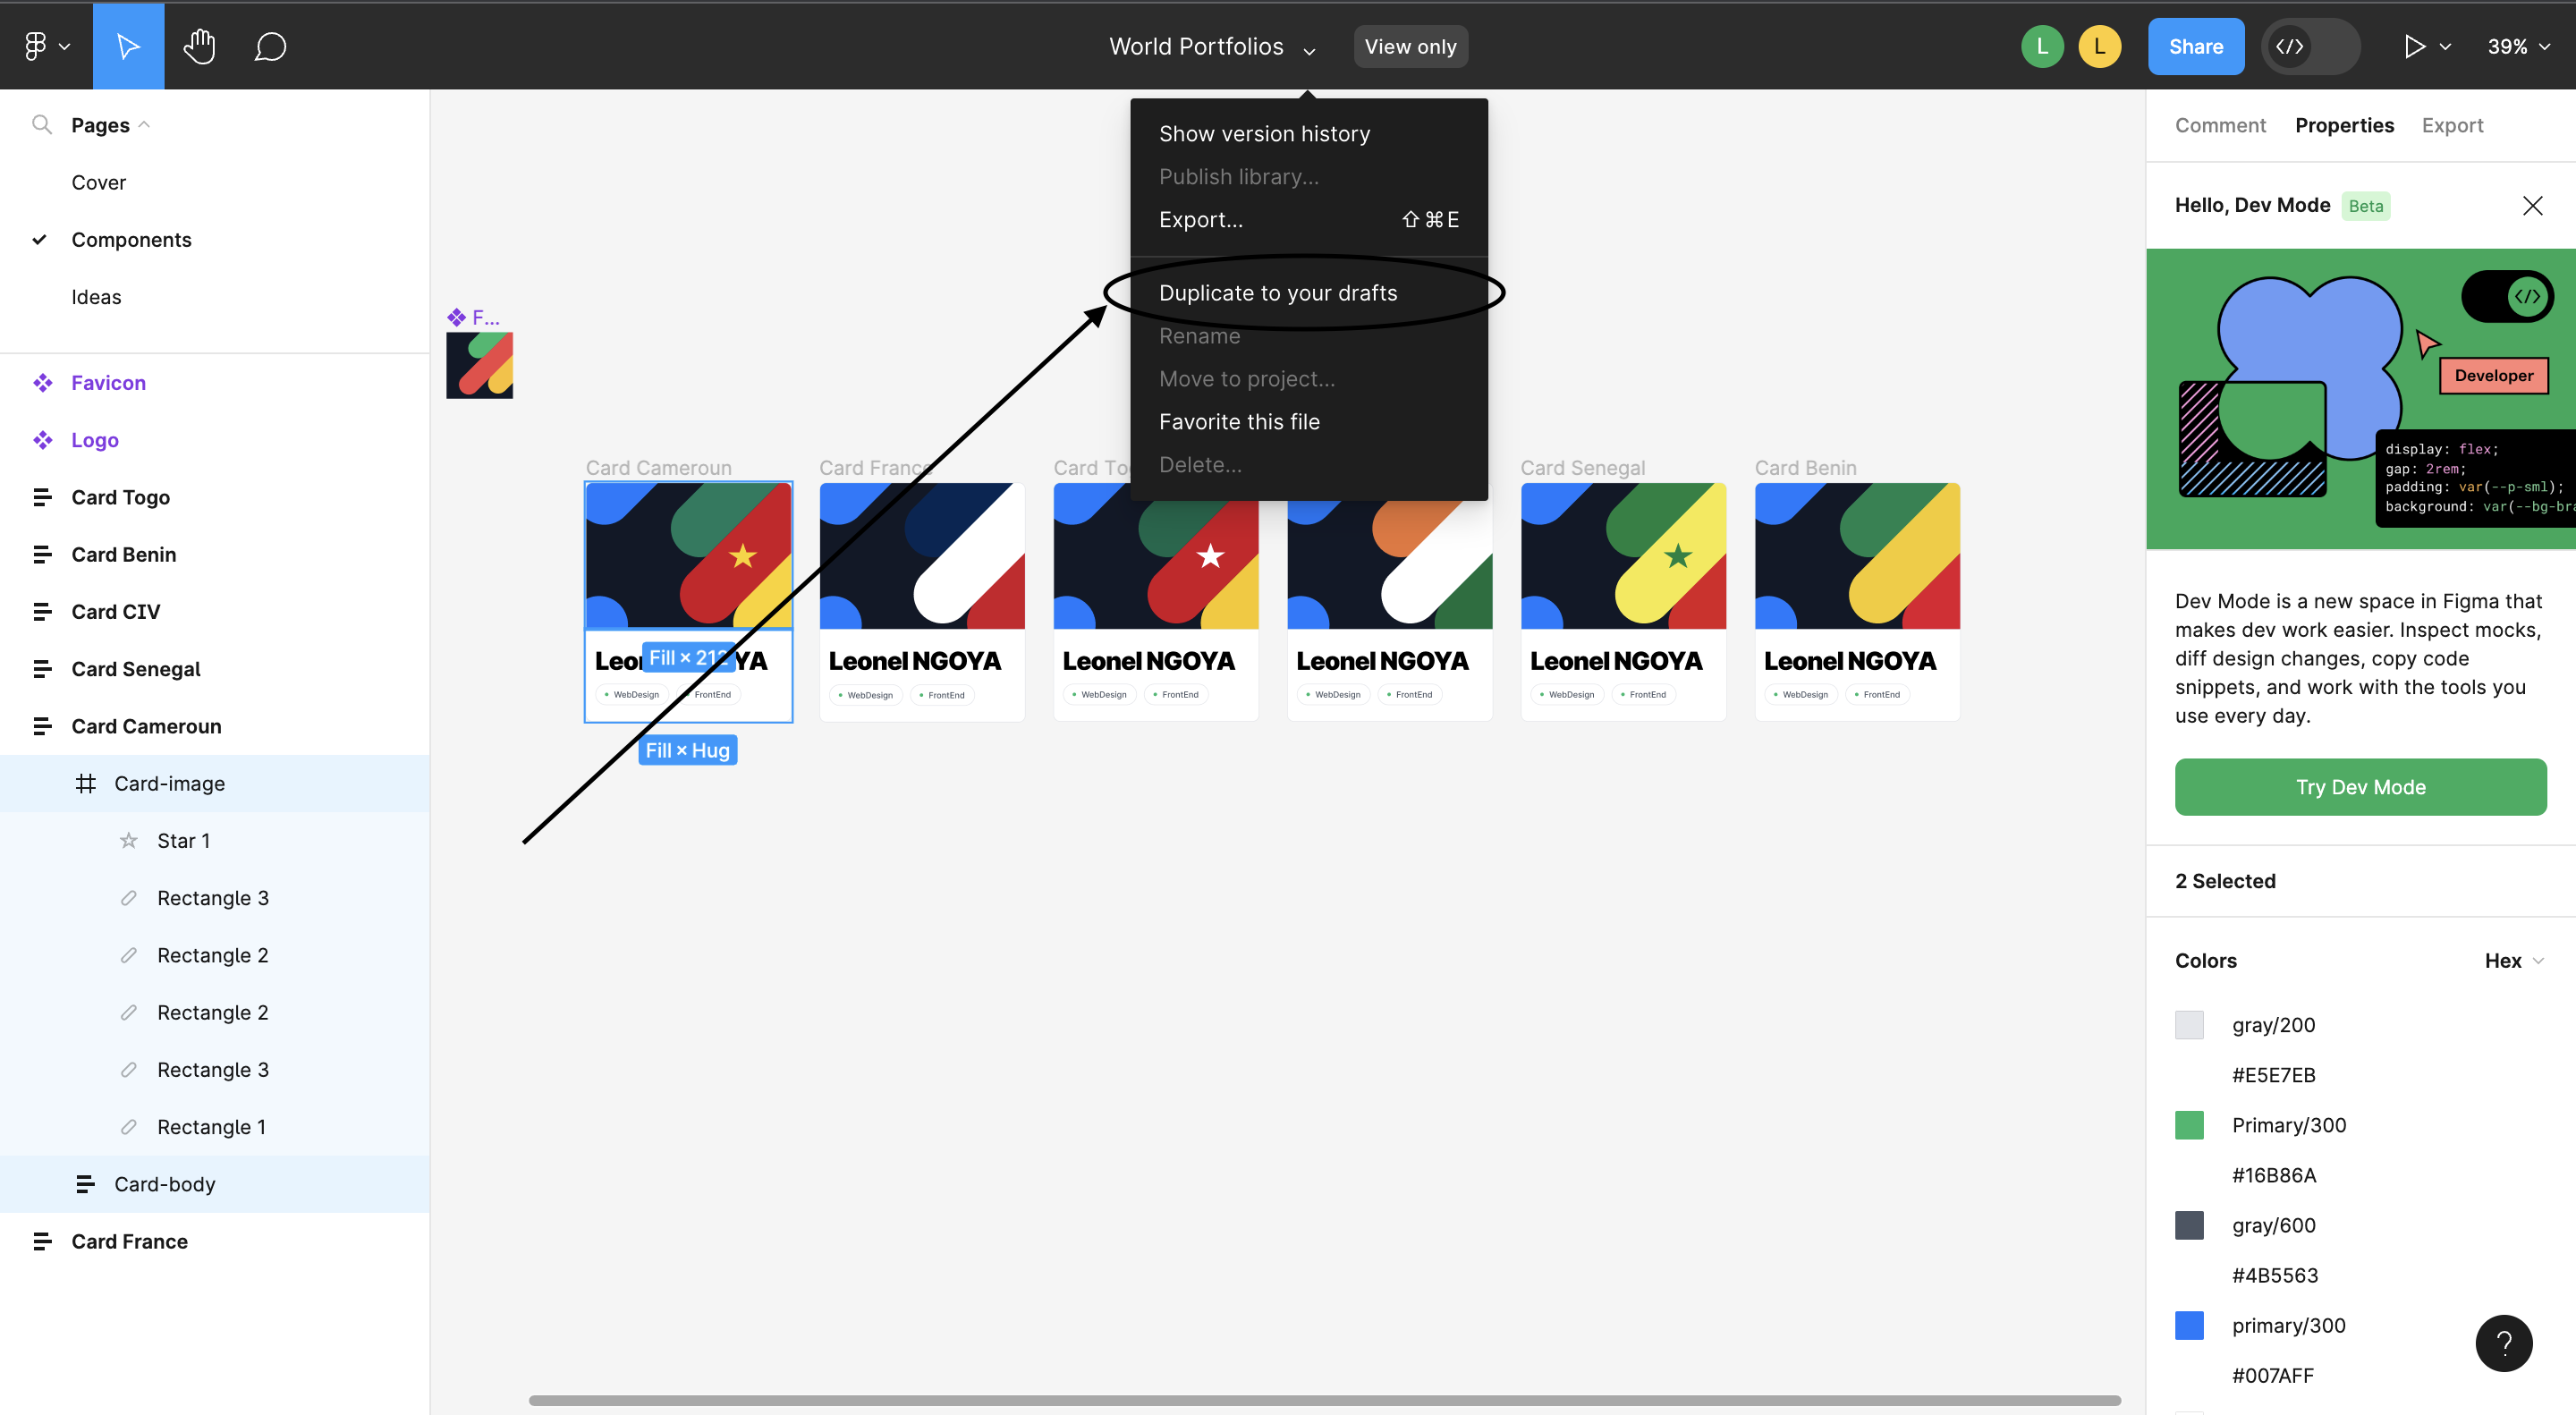Click the Share button
Viewport: 2576px width, 1415px height.
(2196, 46)
